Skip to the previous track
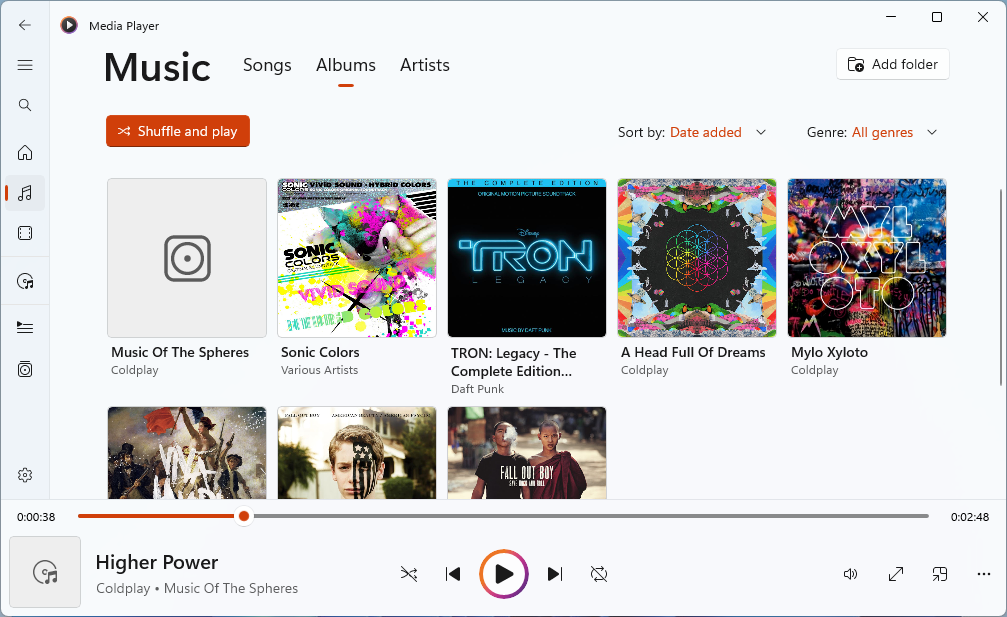 tap(453, 574)
